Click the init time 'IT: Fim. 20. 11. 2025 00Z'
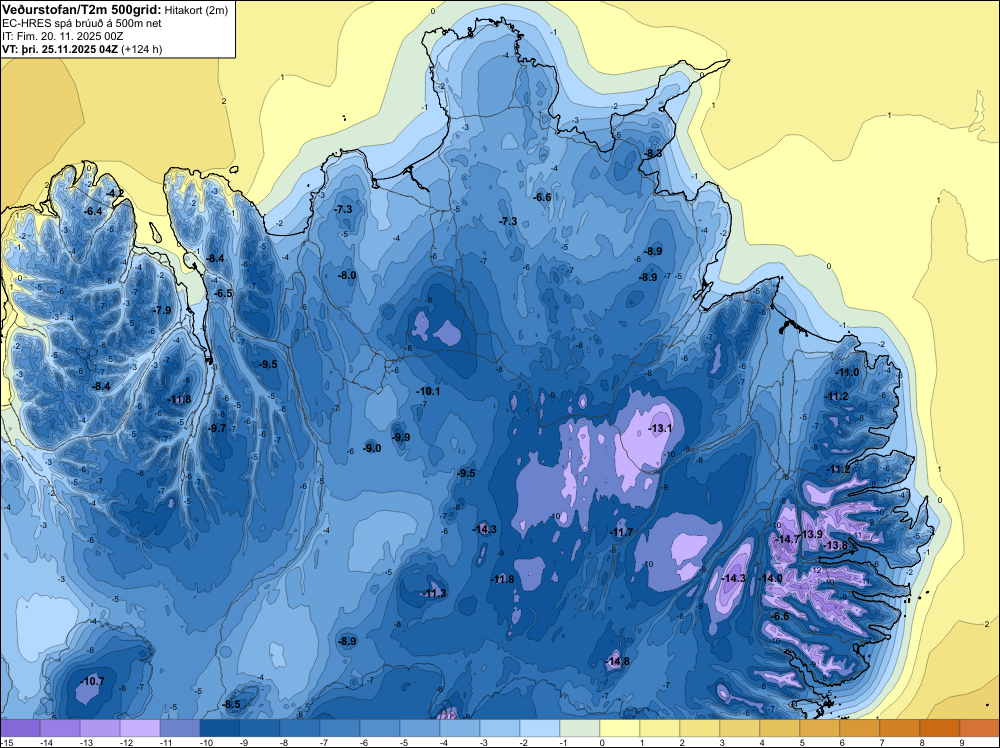This screenshot has width=1000, height=748. [x=62, y=36]
